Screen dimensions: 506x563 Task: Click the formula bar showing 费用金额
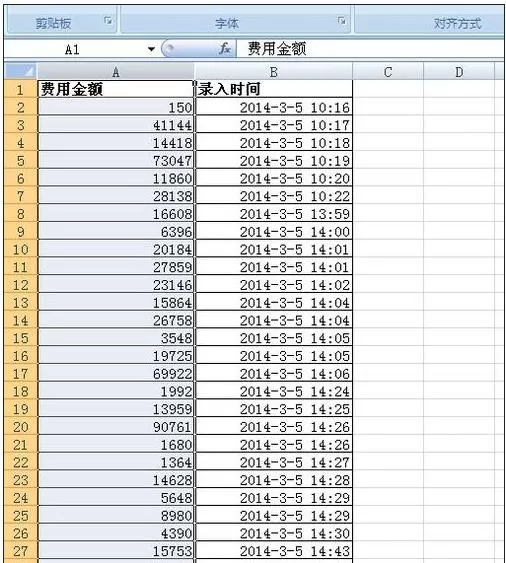click(x=370, y=49)
